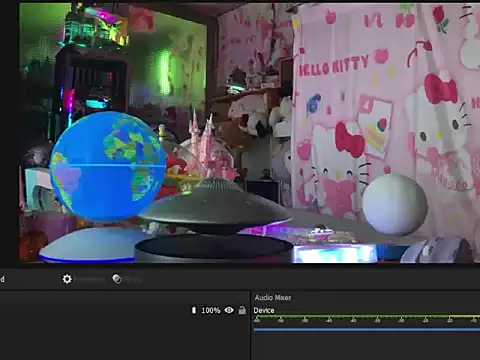Toggle the source lock icon
This screenshot has height=360, width=480.
pos(242,310)
